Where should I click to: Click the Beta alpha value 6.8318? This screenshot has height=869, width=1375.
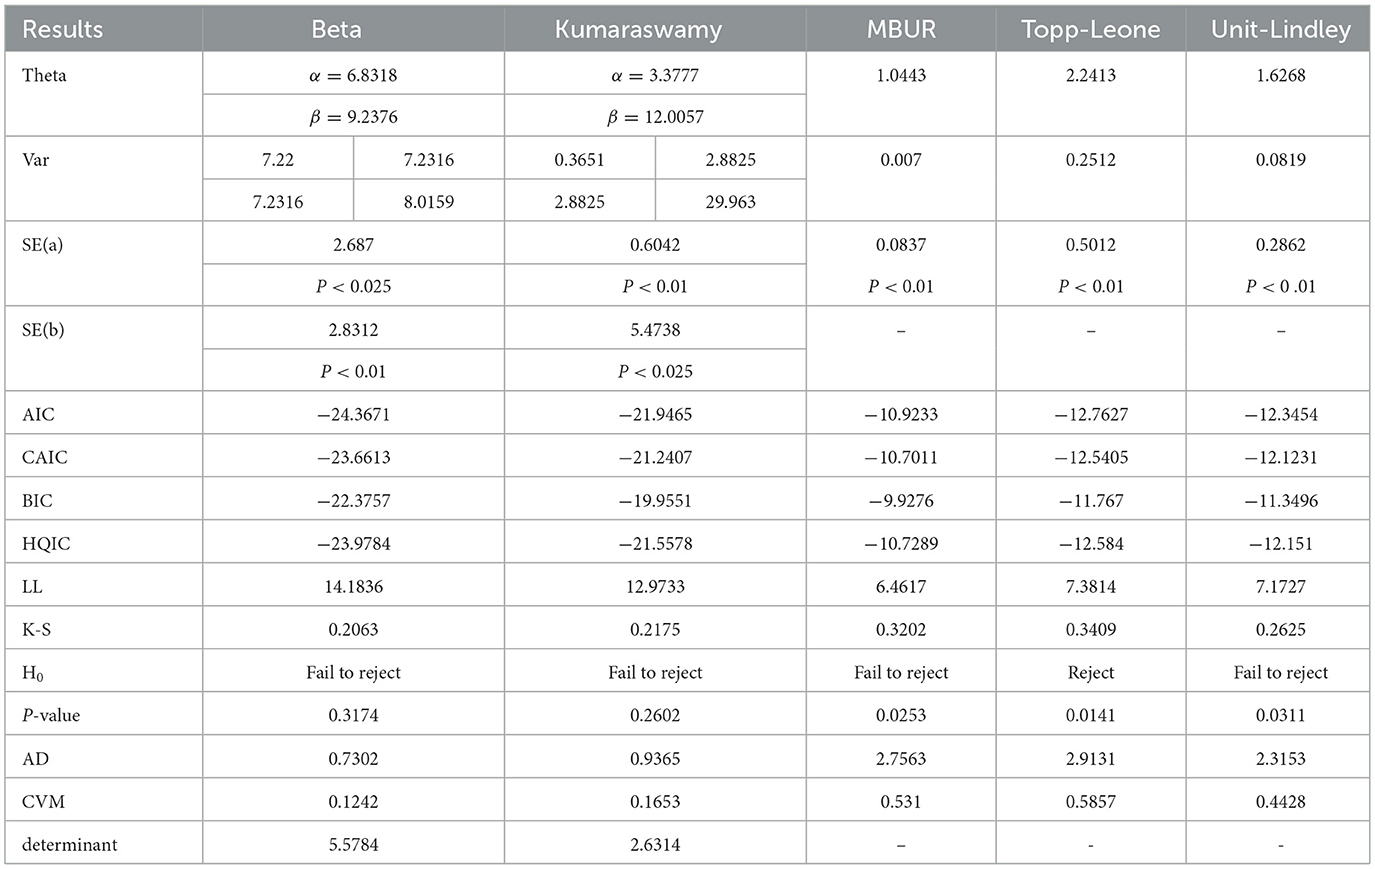(x=353, y=75)
